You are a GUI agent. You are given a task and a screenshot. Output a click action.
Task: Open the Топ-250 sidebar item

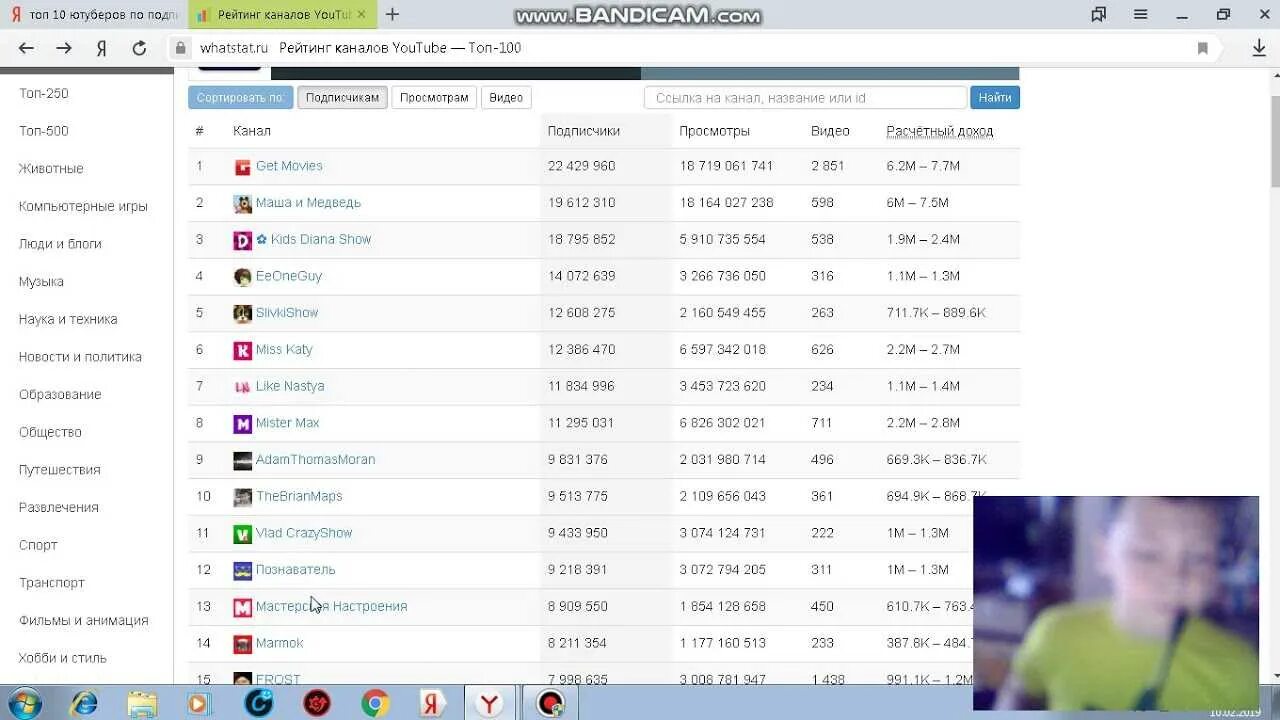[x=44, y=93]
